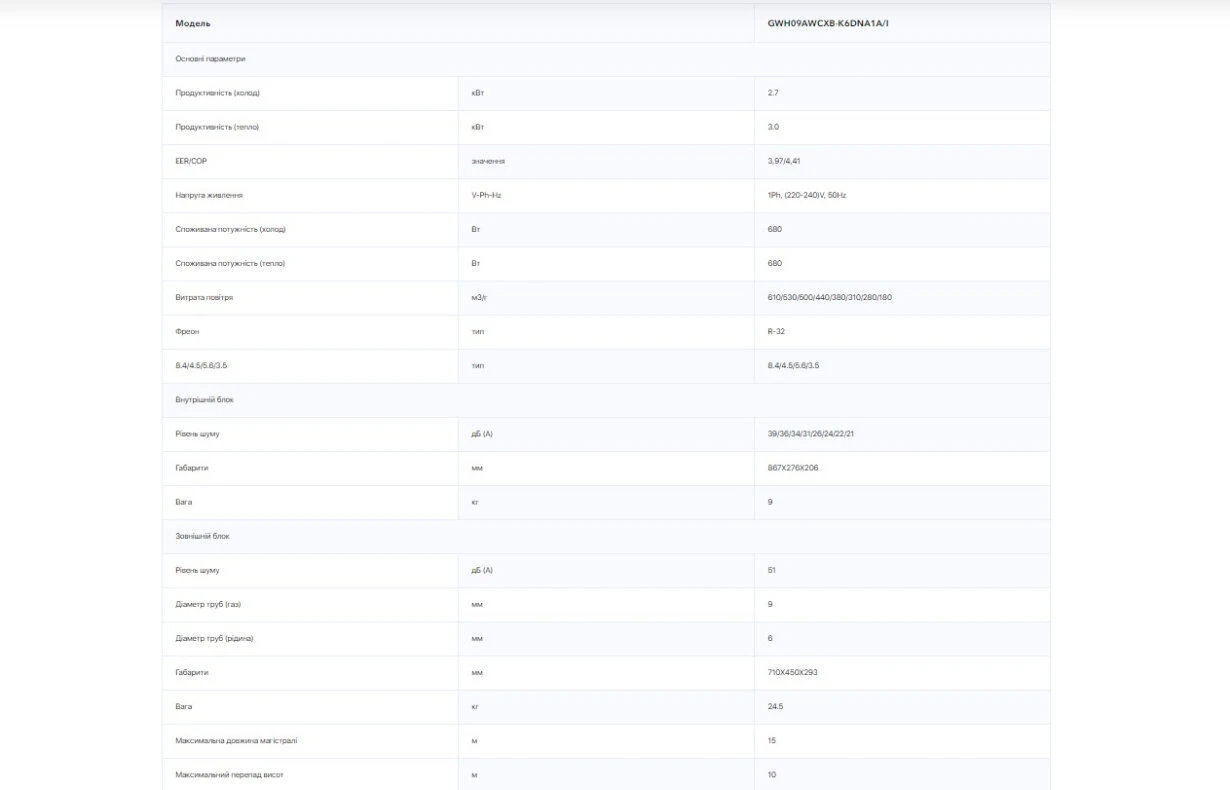Select the dimensions value 867X276X206
Image resolution: width=1230 pixels, height=790 pixels.
793,468
